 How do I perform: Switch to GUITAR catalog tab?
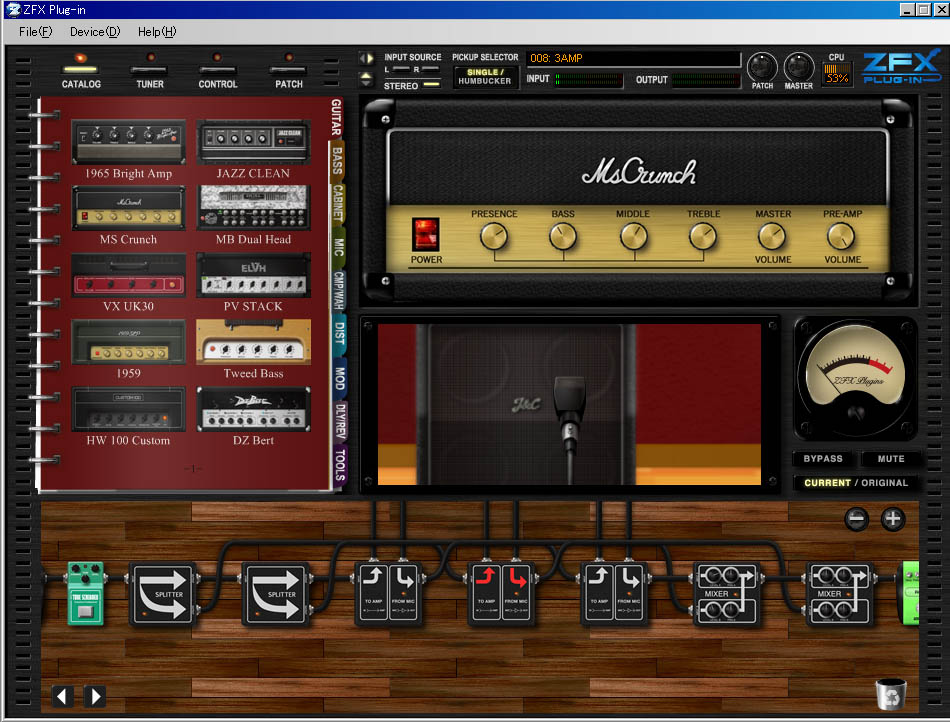tap(336, 118)
